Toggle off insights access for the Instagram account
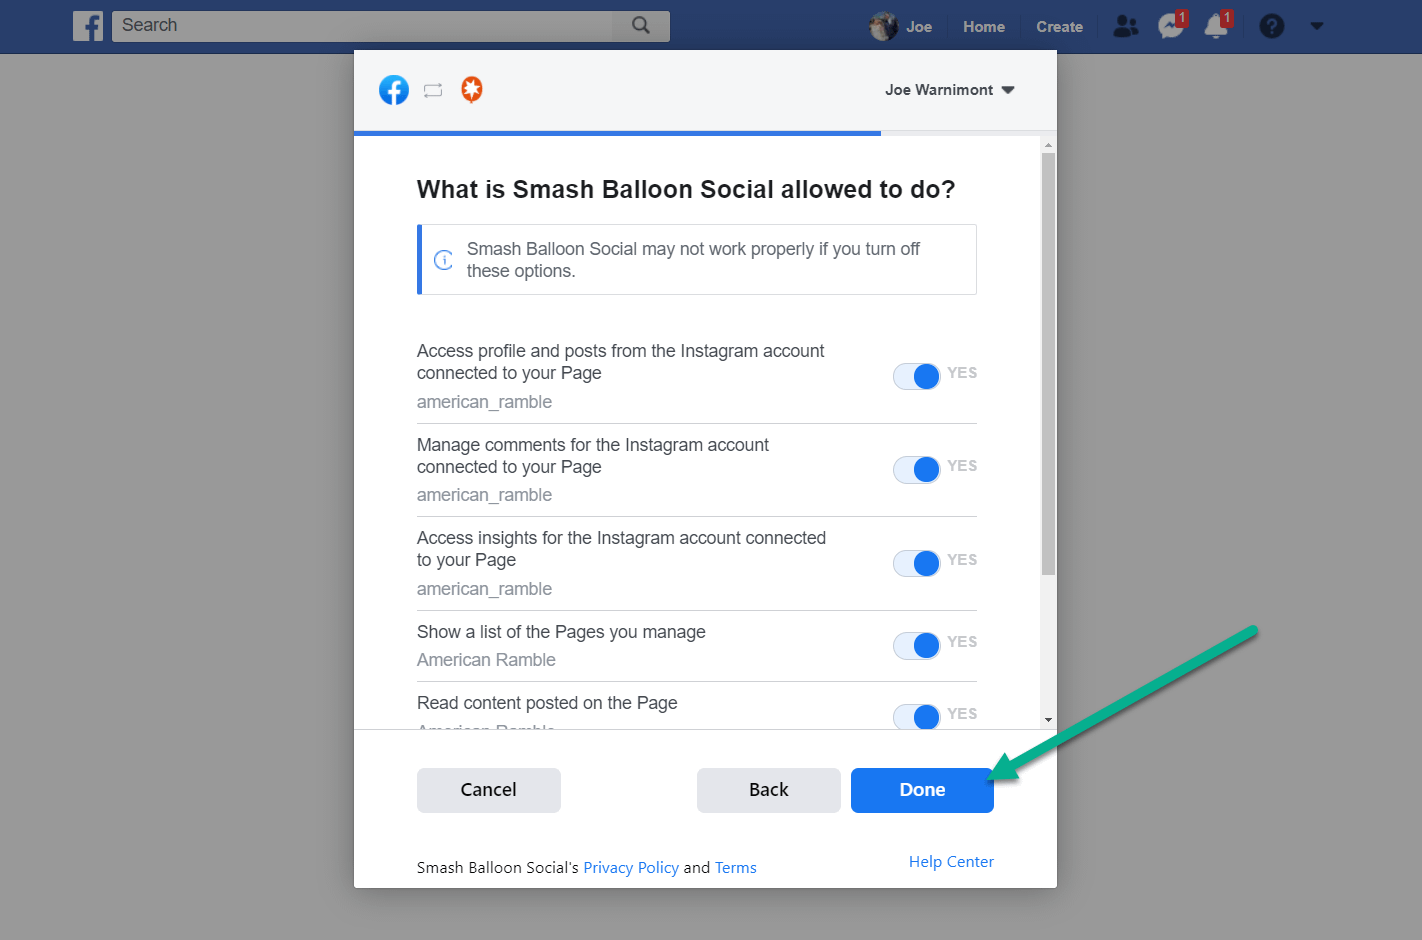The width and height of the screenshot is (1422, 940). click(916, 563)
